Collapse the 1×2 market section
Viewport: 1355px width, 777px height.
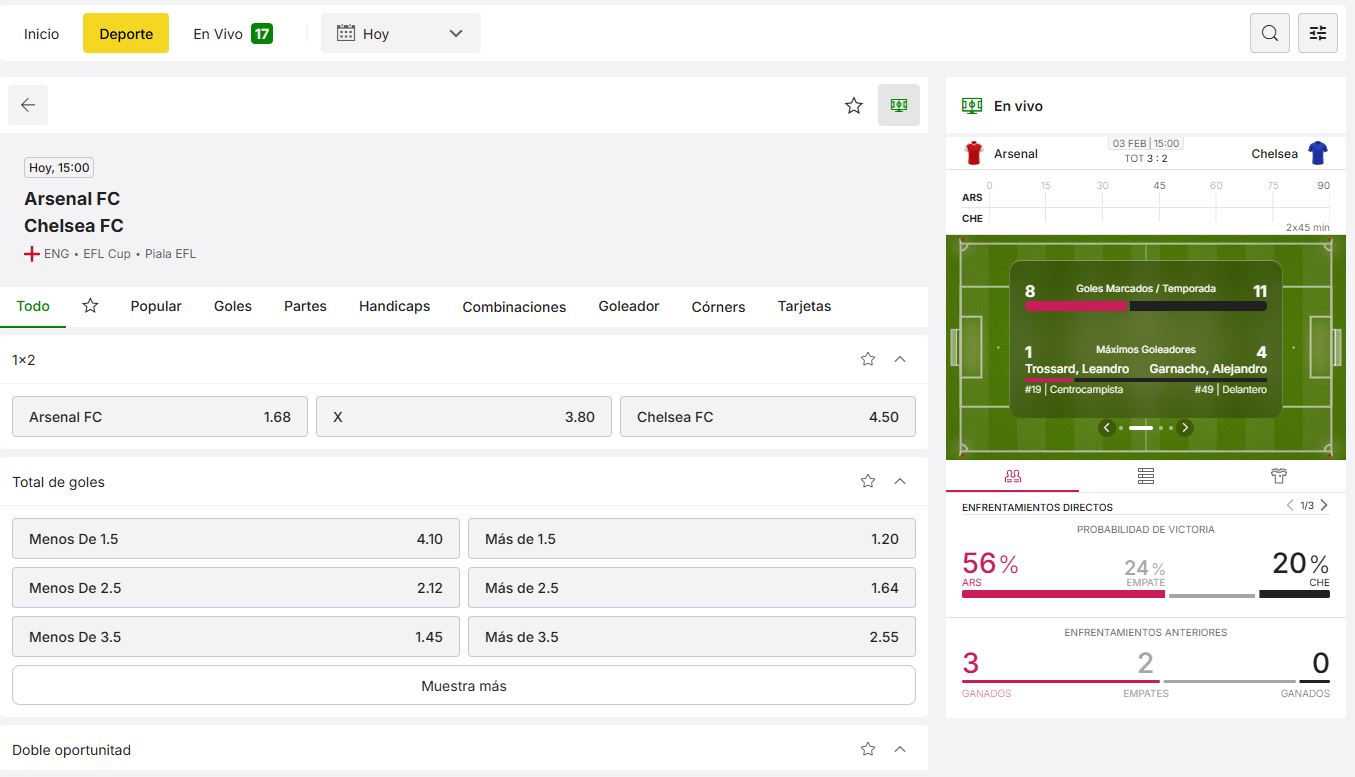click(900, 359)
